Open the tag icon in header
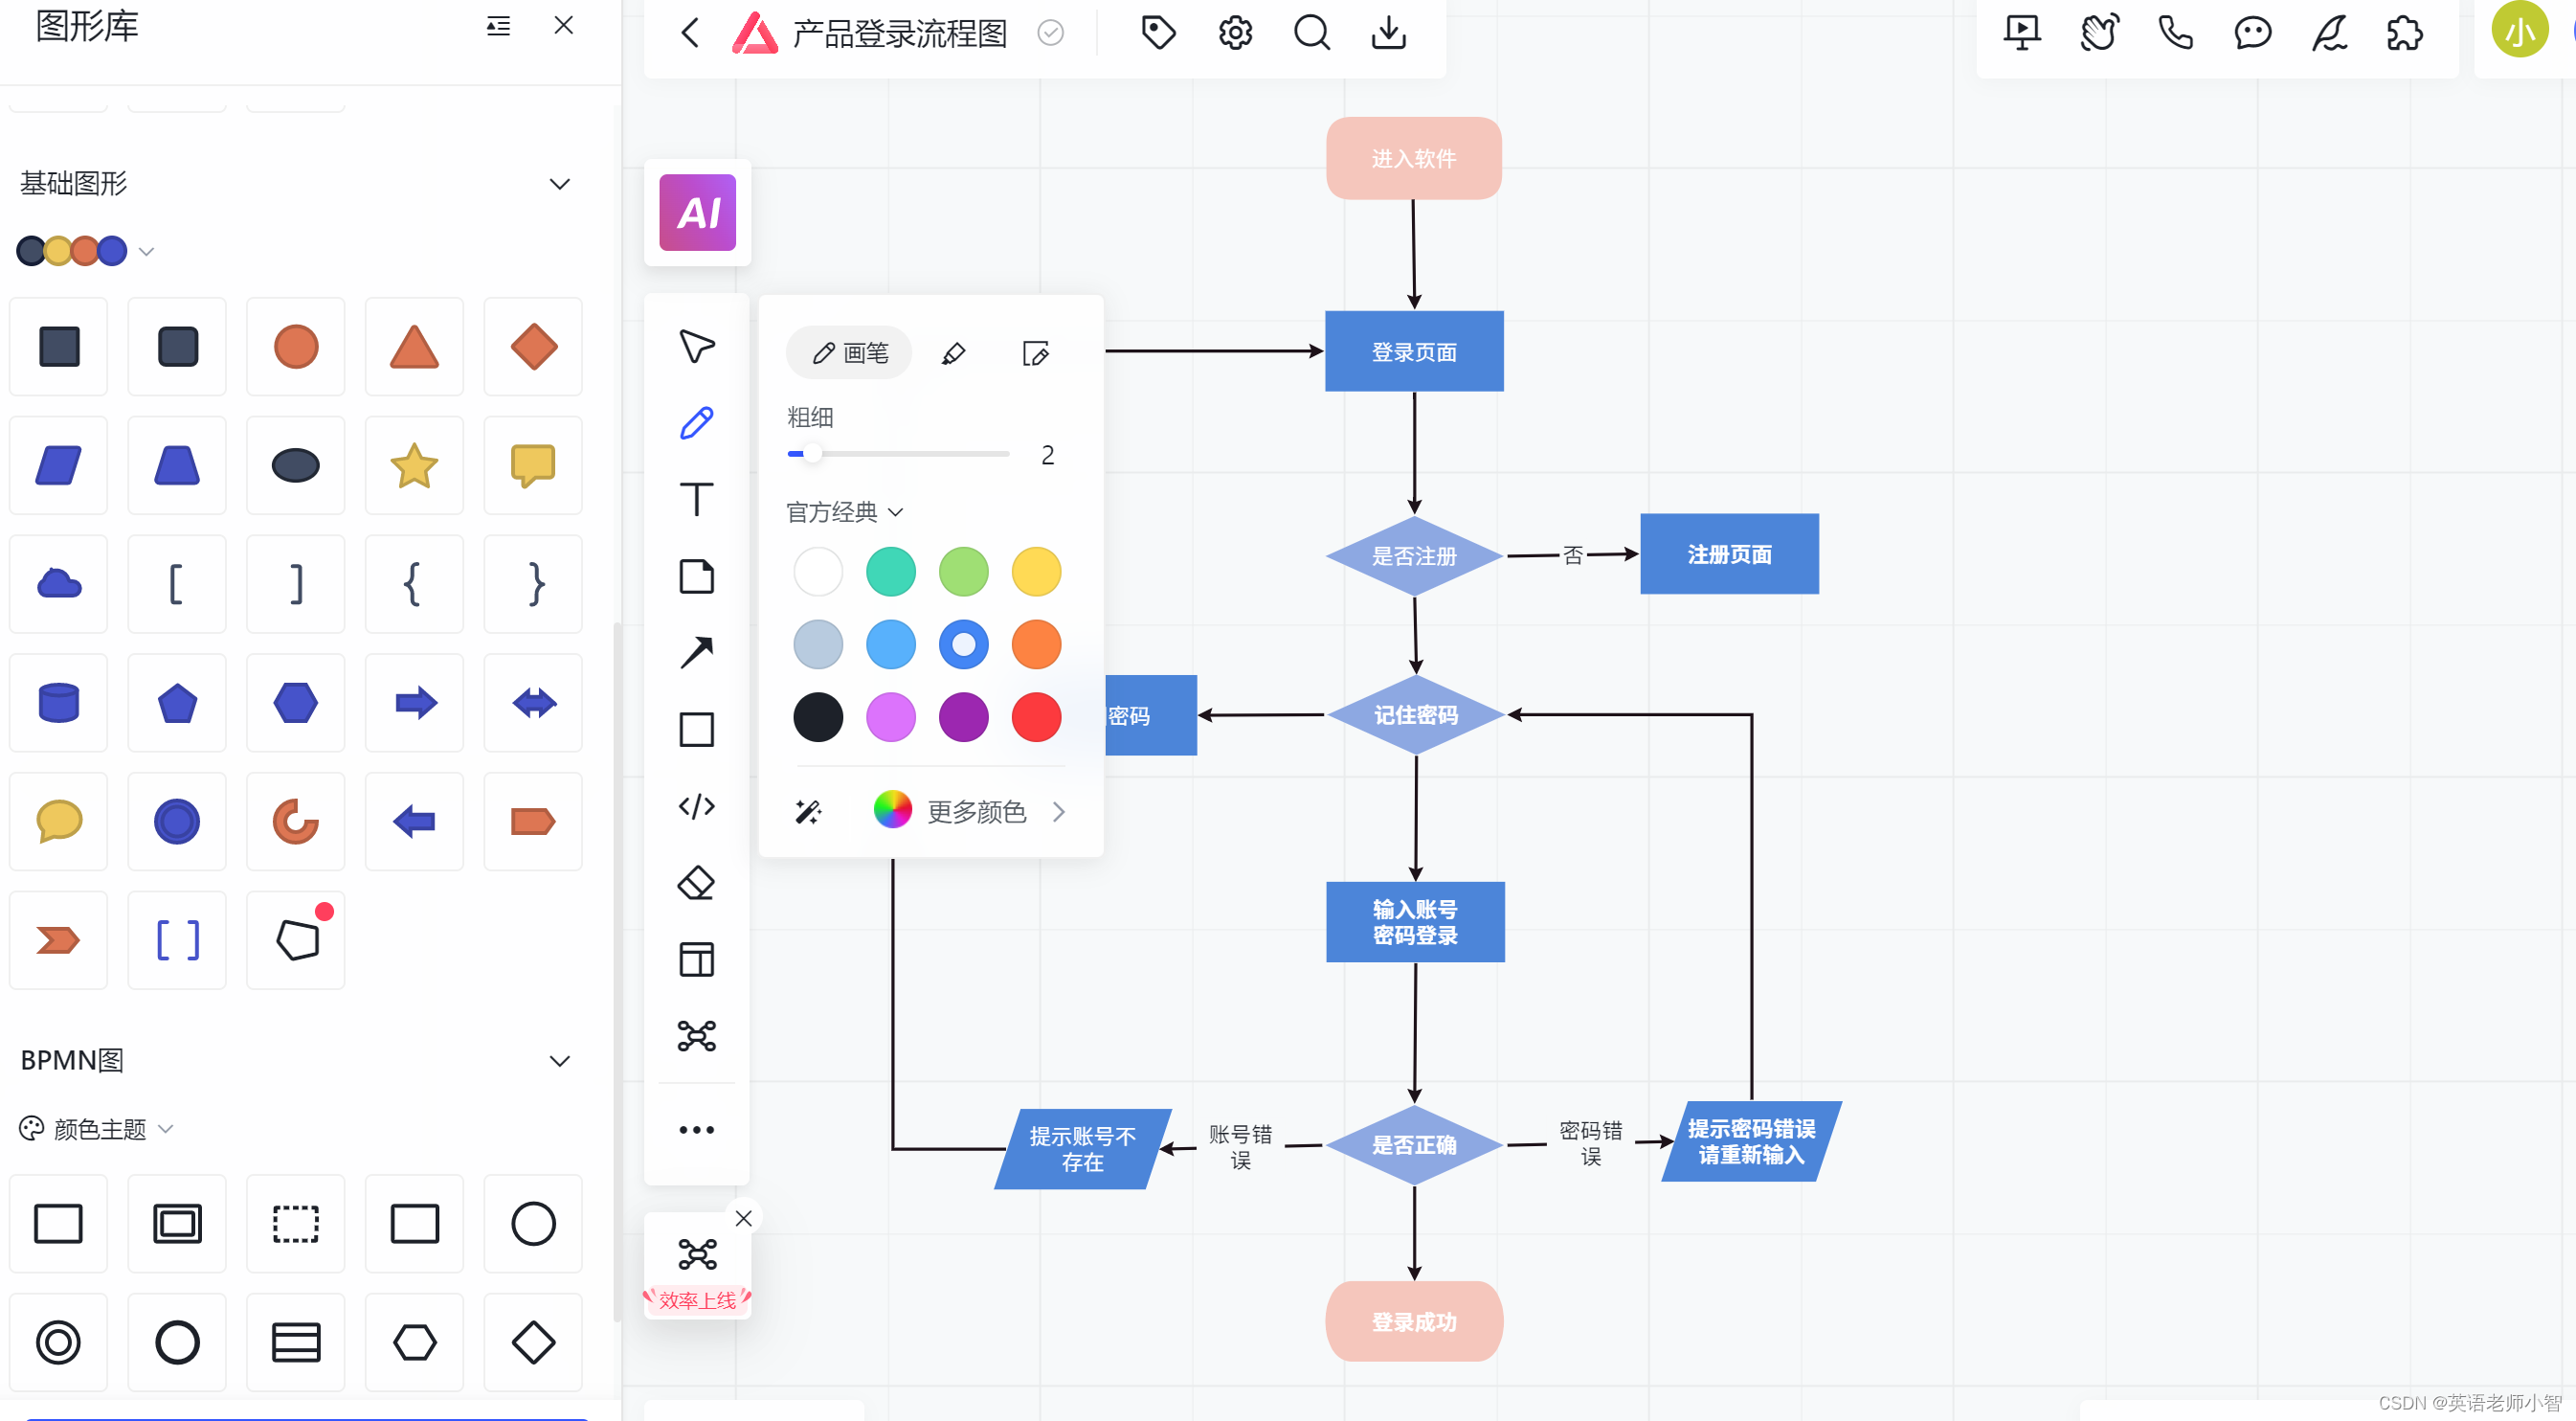Screen dimensions: 2576x1421 point(1158,33)
